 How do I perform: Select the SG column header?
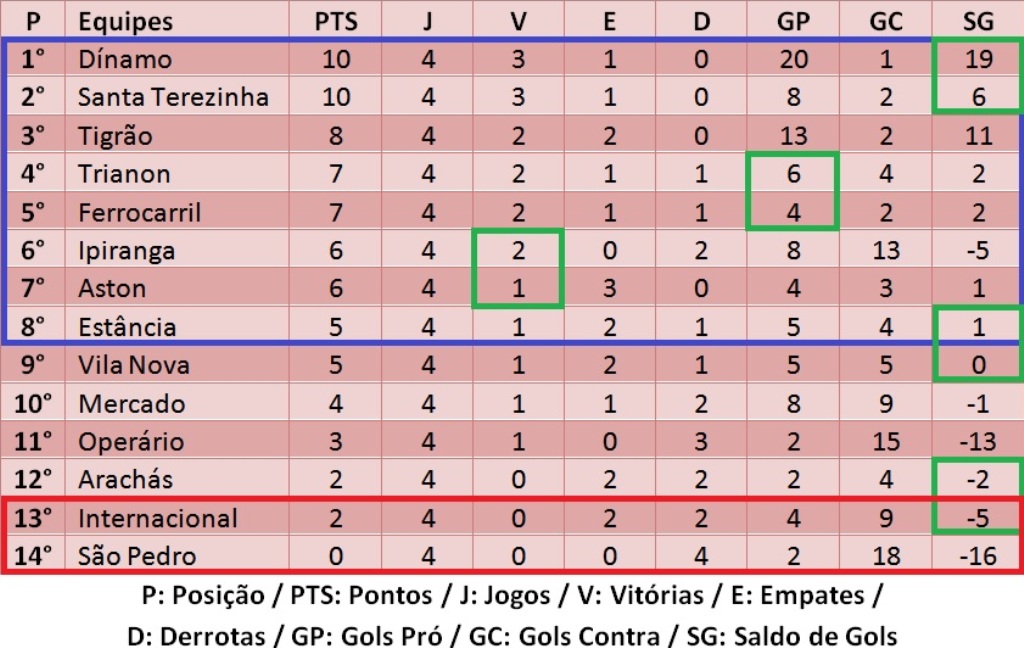point(978,21)
